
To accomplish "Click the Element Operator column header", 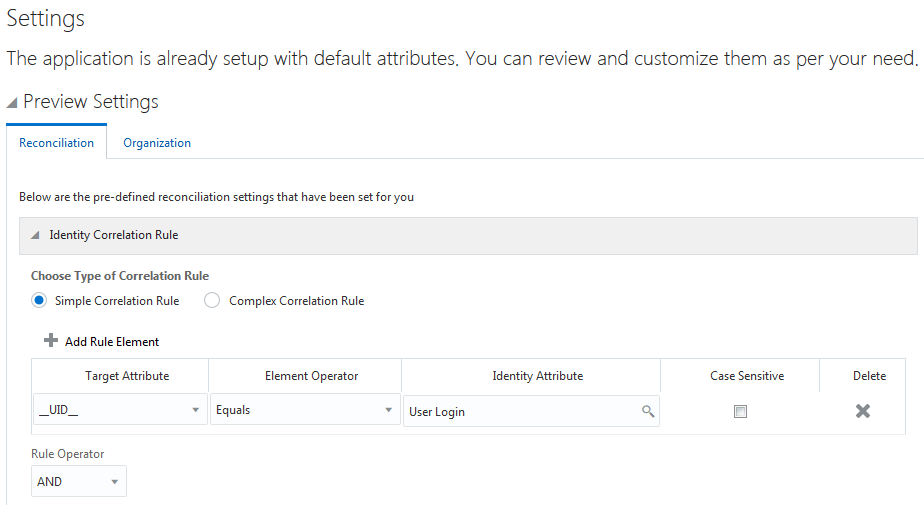I will click(311, 376).
